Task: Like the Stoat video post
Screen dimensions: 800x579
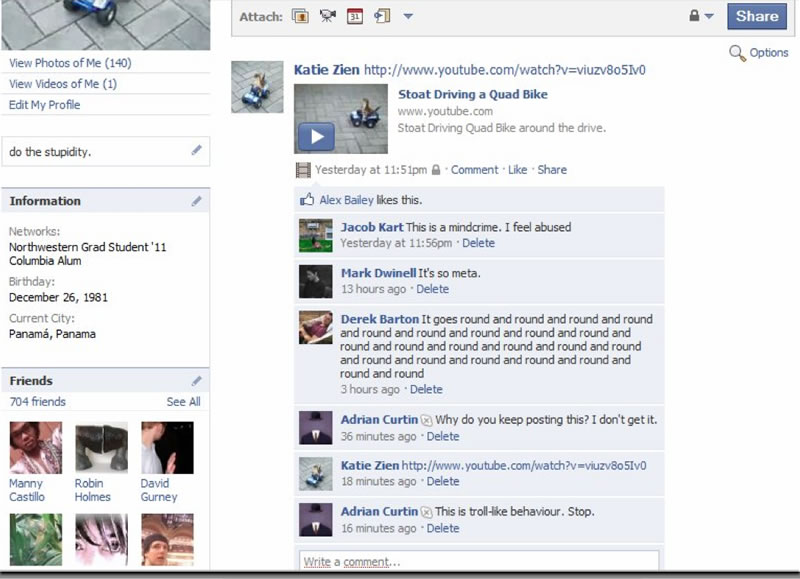Action: 517,170
